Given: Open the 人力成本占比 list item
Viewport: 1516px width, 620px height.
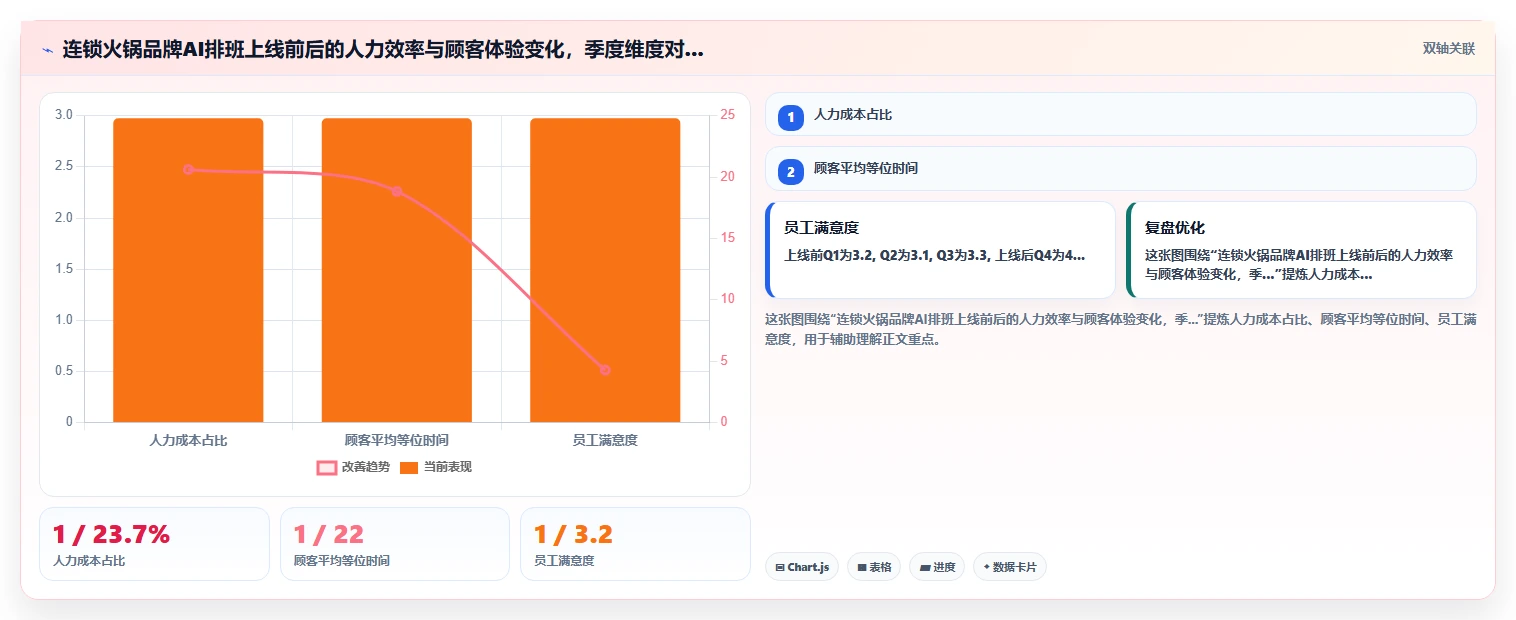Looking at the screenshot, I should (1120, 114).
